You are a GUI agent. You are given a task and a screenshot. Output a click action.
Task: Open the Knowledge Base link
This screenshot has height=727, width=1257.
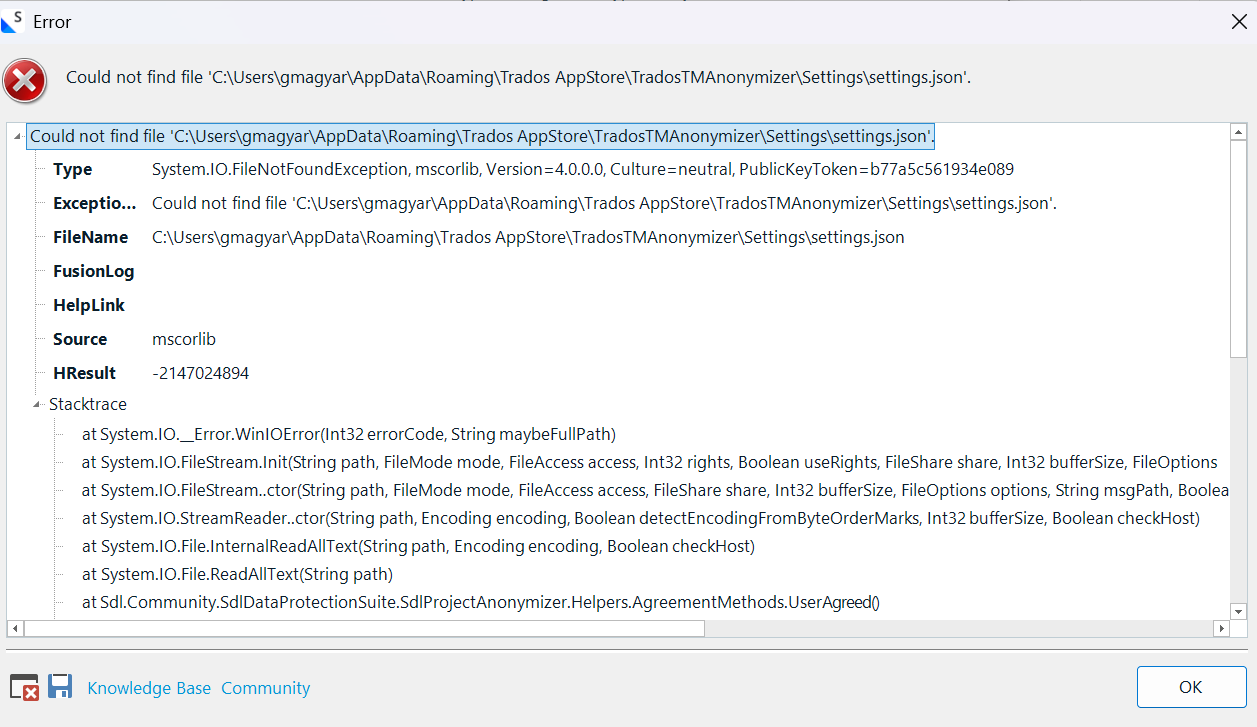pyautogui.click(x=149, y=688)
